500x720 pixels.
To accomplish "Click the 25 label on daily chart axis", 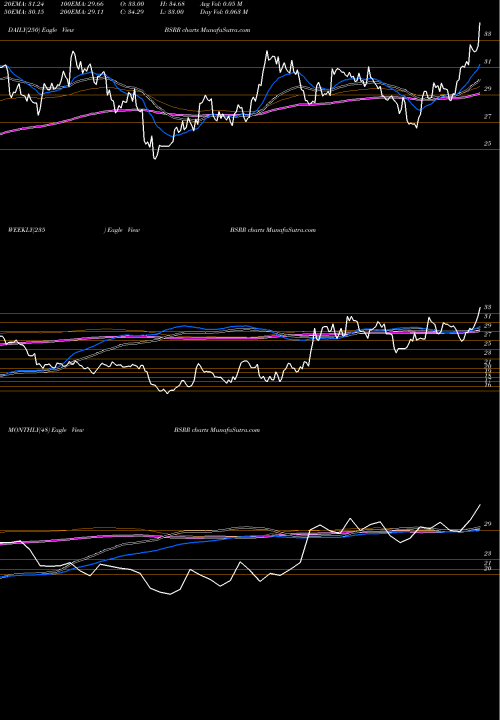I will (x=488, y=144).
